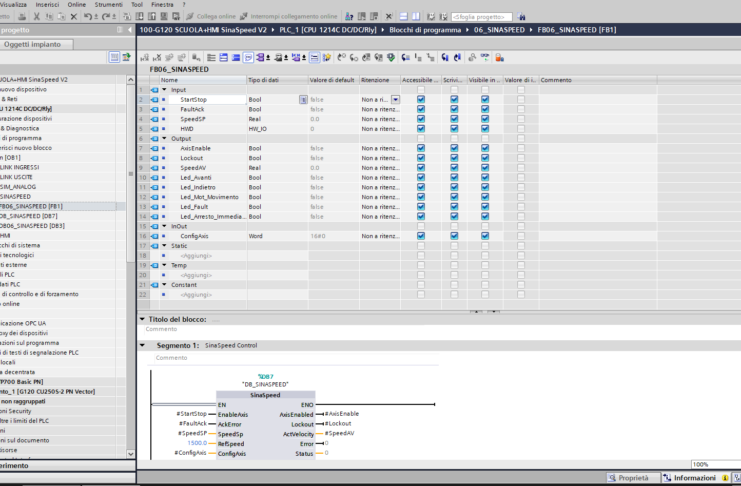Switch to Oggetti impianto tab
Viewport: 741px width, 486px height.
(x=33, y=44)
